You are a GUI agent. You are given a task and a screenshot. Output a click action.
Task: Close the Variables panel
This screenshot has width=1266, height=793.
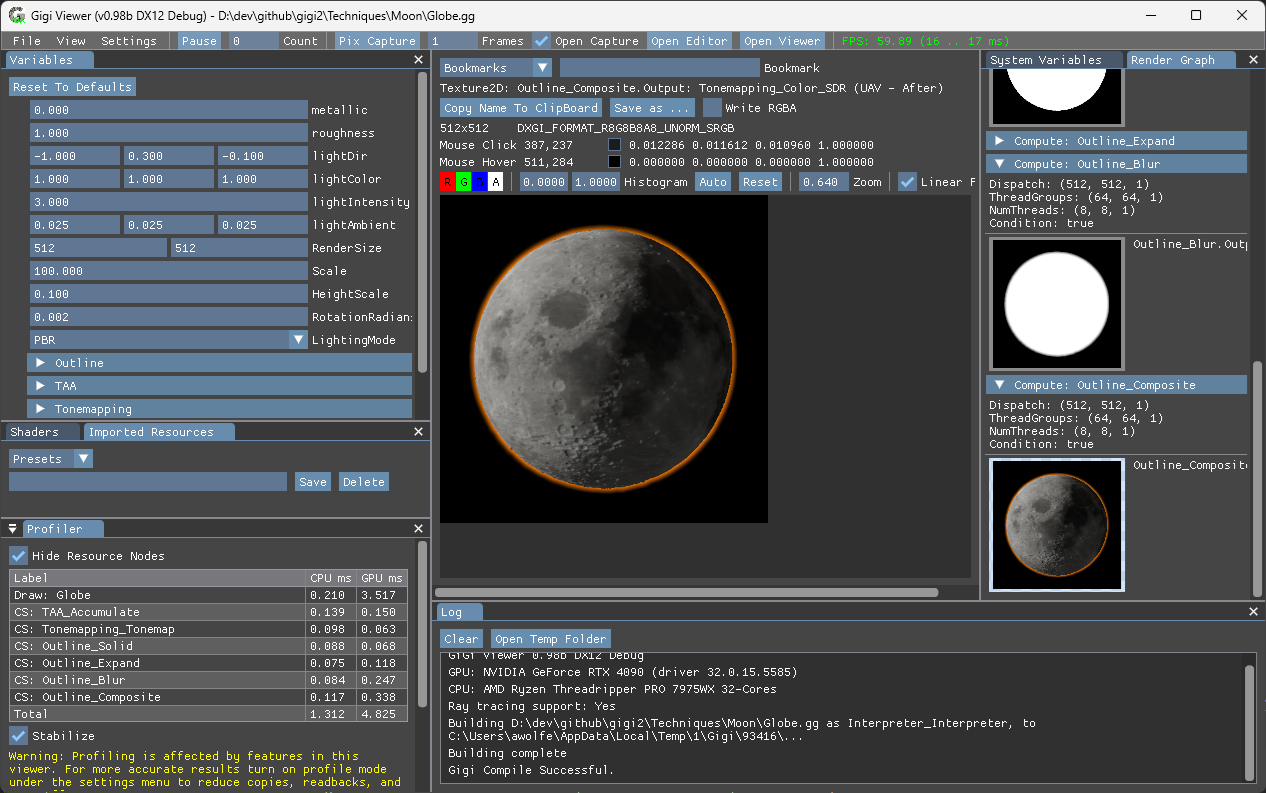tap(418, 58)
